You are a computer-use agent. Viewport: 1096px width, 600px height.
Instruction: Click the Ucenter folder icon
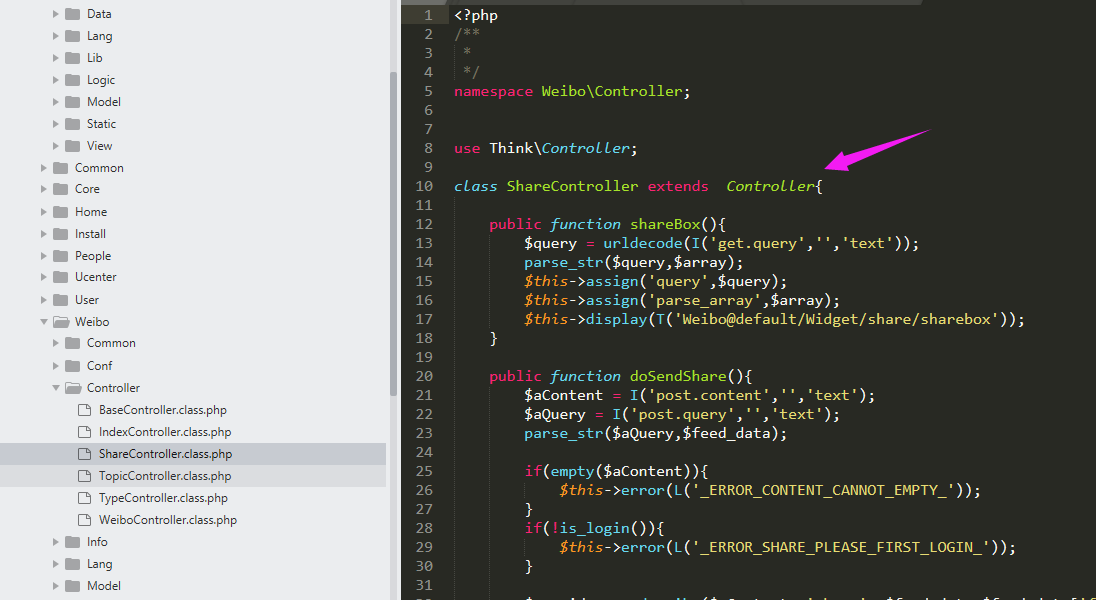[61, 277]
